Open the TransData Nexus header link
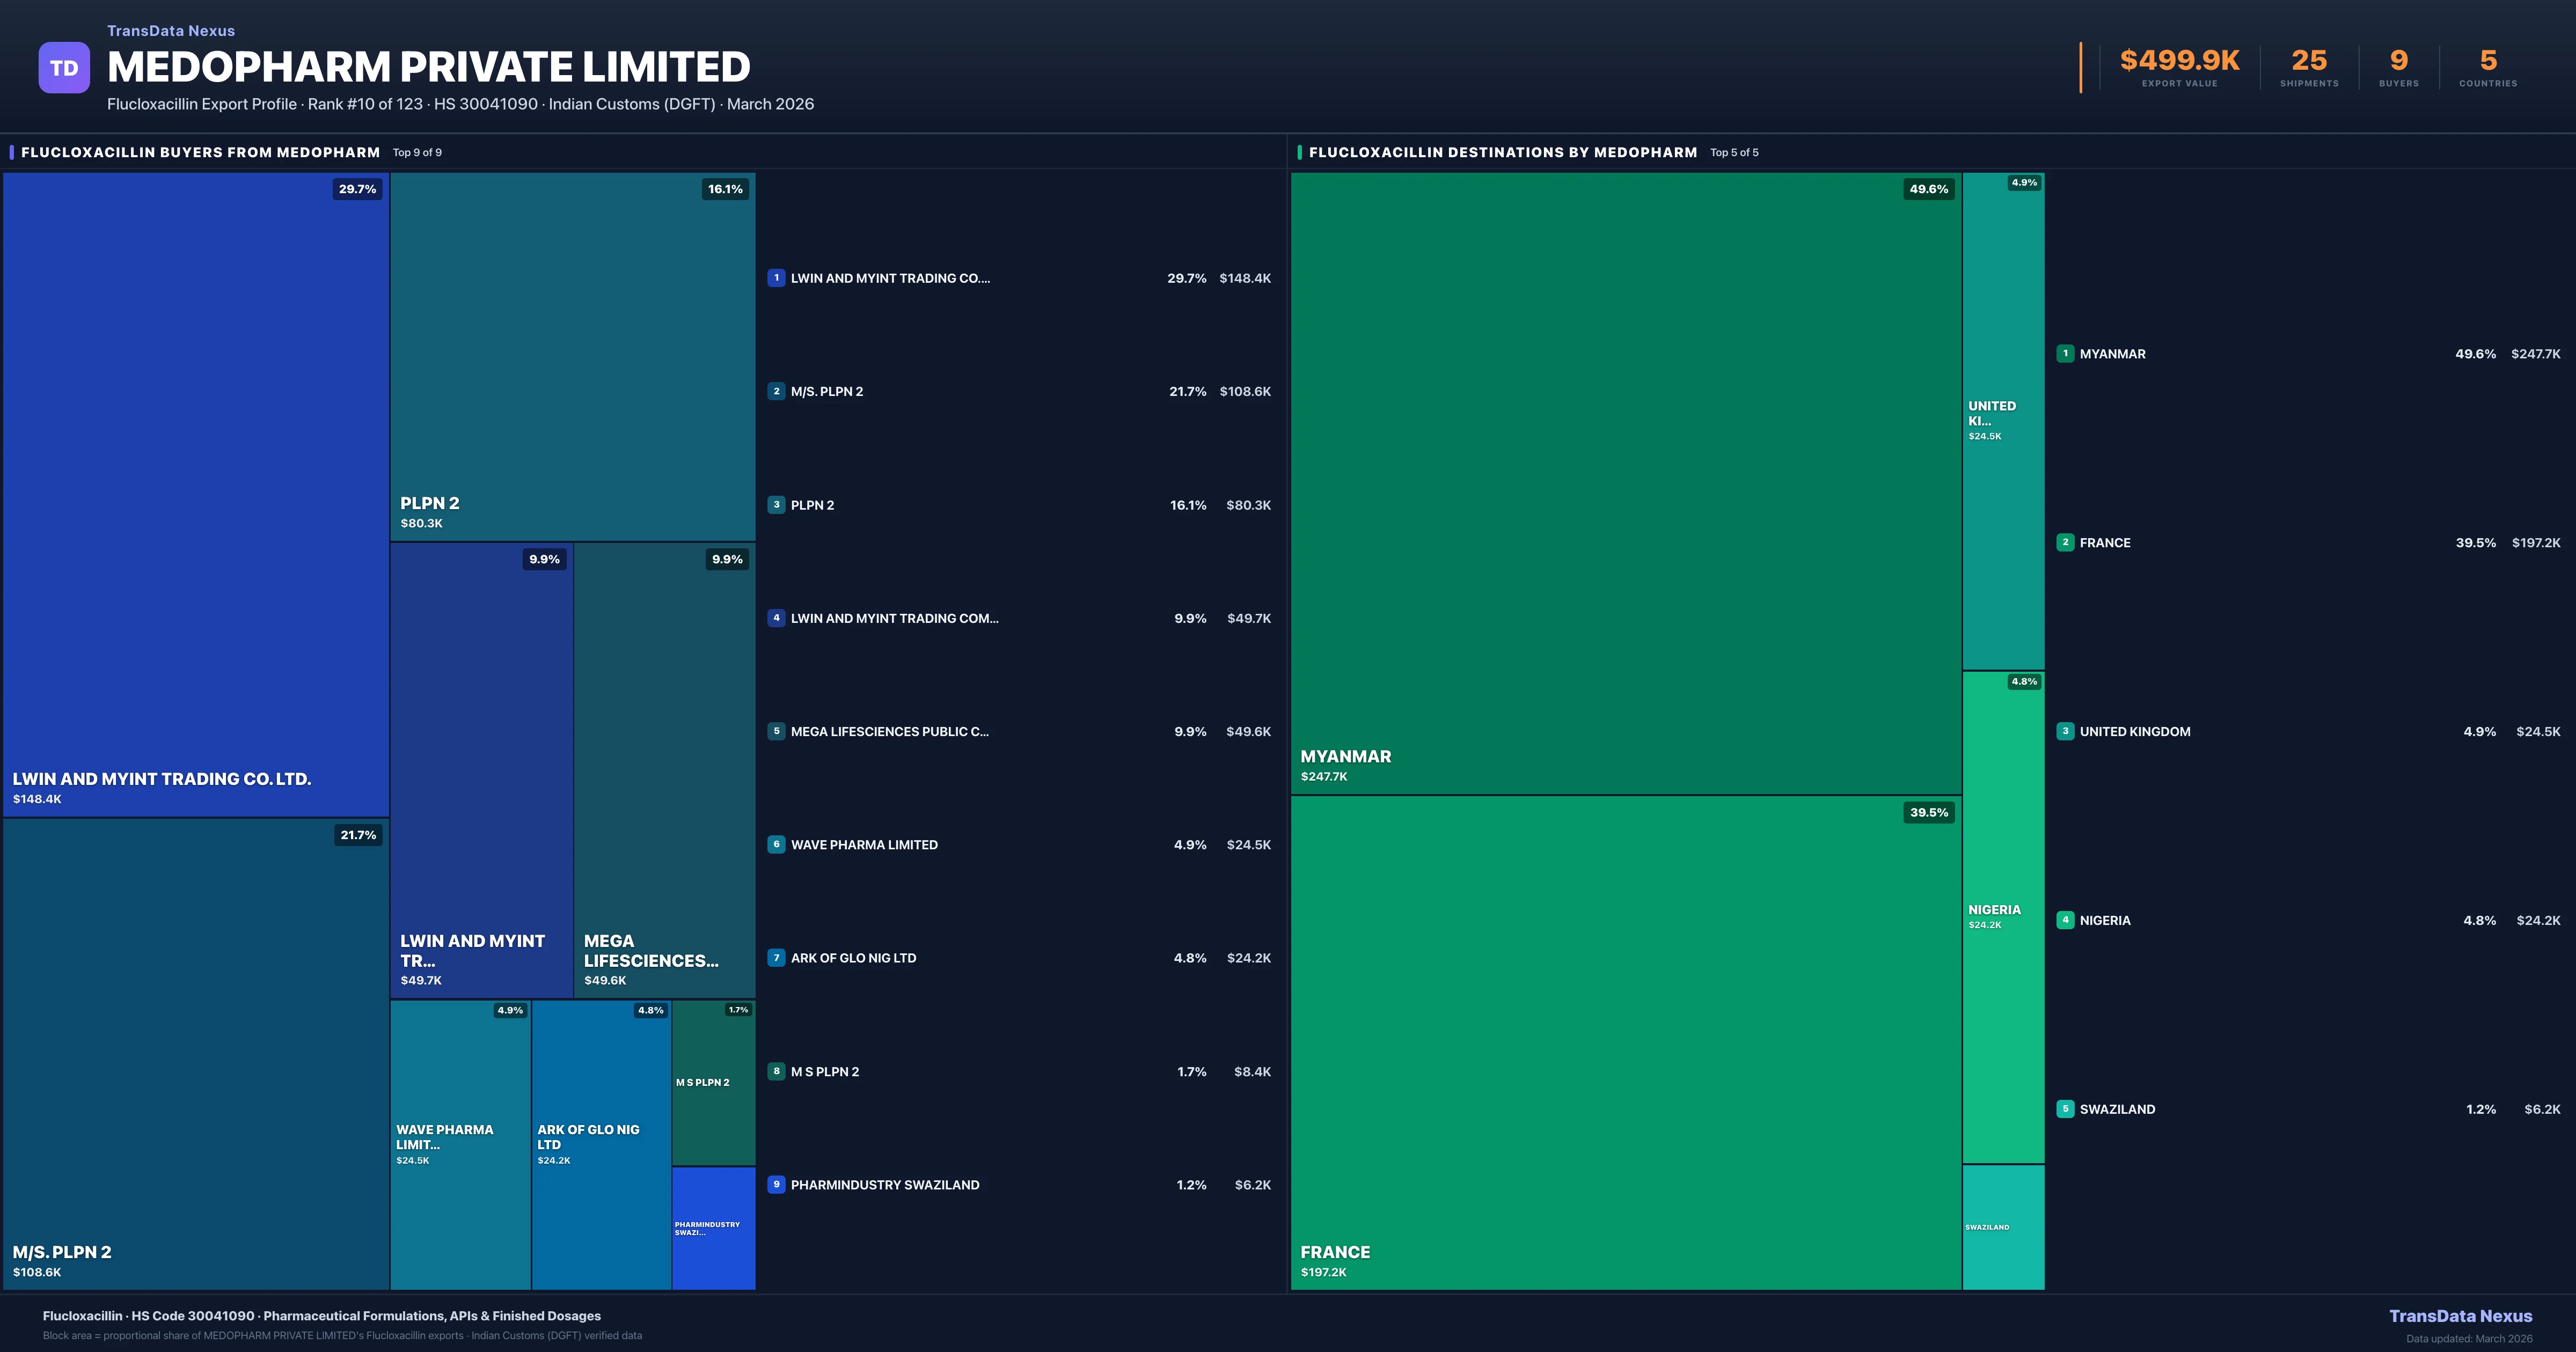The image size is (2576, 1352). pos(171,31)
